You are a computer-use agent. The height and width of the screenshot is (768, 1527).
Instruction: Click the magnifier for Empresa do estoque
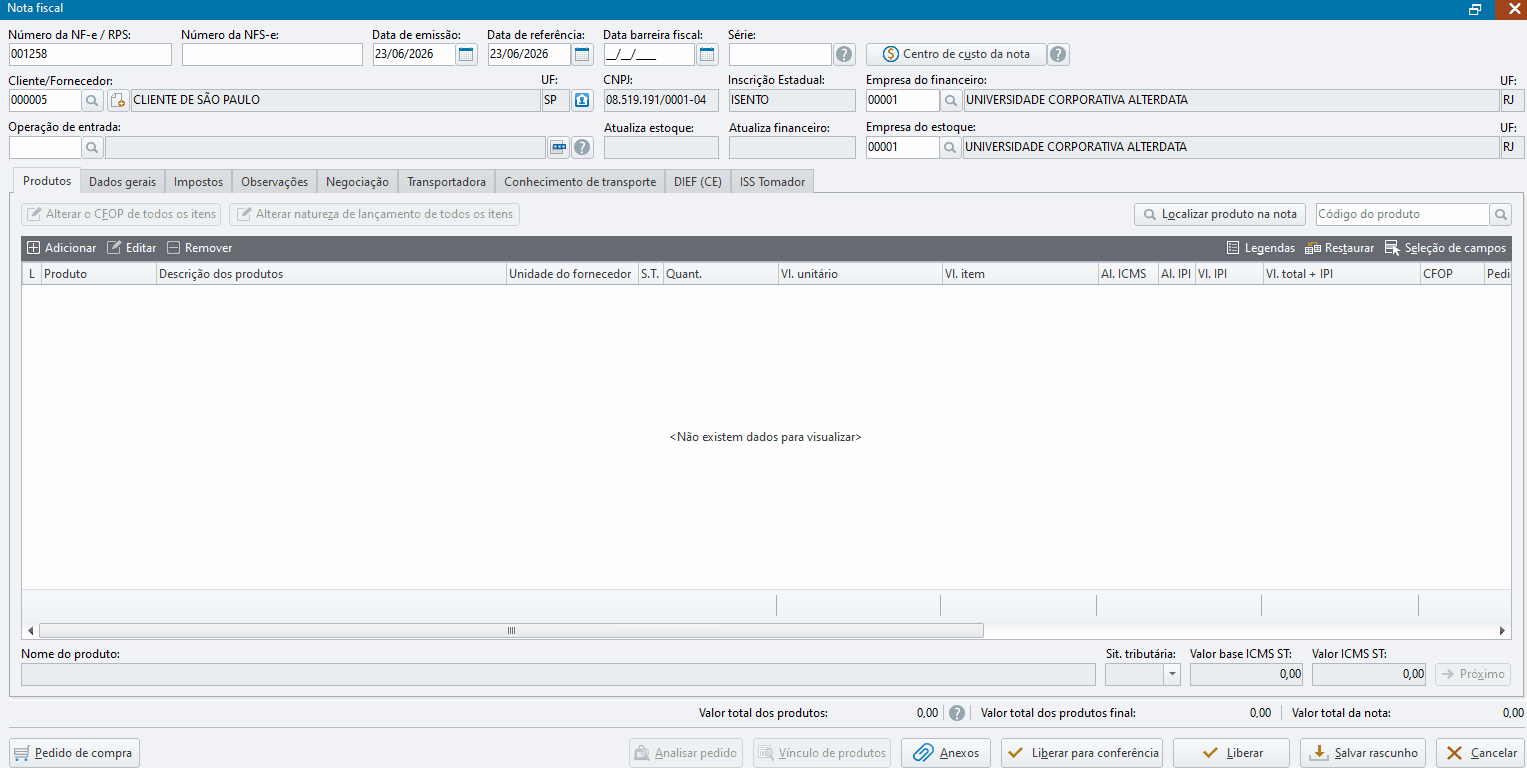point(951,147)
